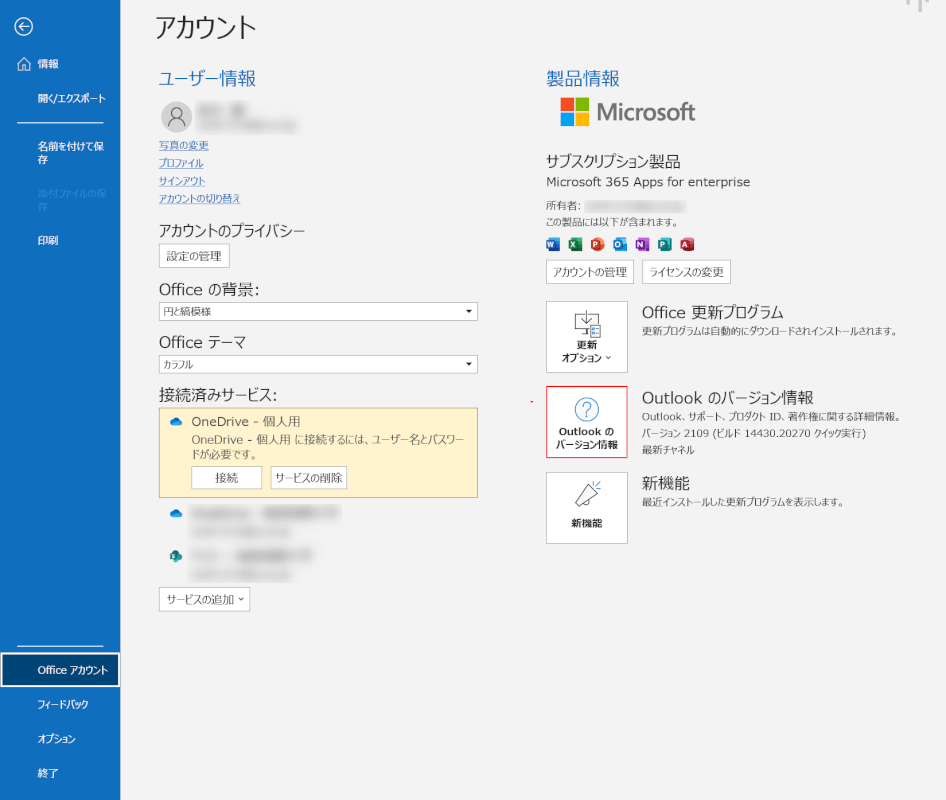The height and width of the screenshot is (800, 946).
Task: Click the Outlook app icon
Action: 620,244
